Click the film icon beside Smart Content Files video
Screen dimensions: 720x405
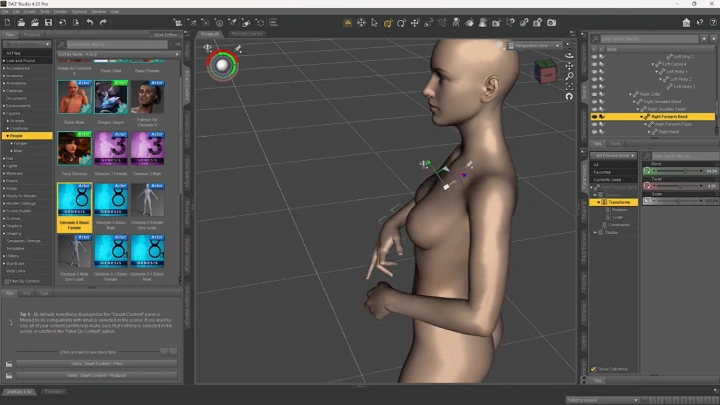click(9, 364)
